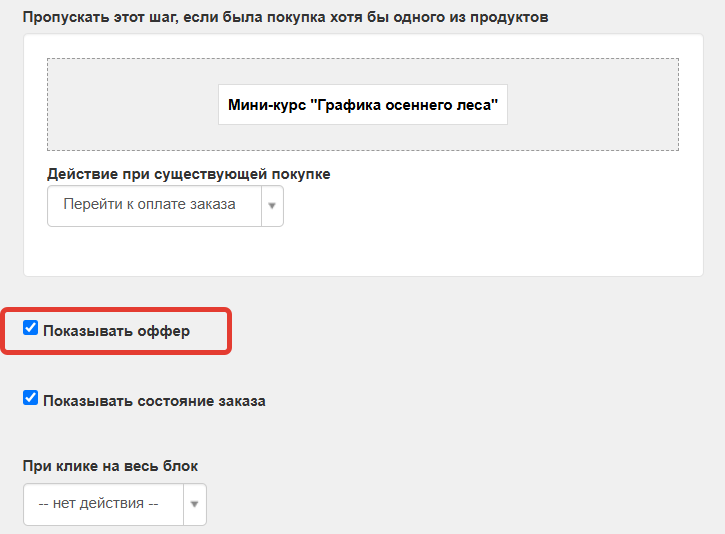Open "Перейти к оплате заказа" dropdown

tap(166, 206)
